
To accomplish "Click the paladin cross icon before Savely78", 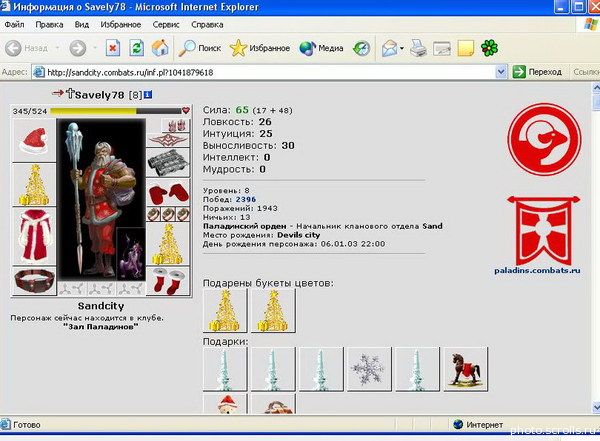I will click(x=70, y=93).
